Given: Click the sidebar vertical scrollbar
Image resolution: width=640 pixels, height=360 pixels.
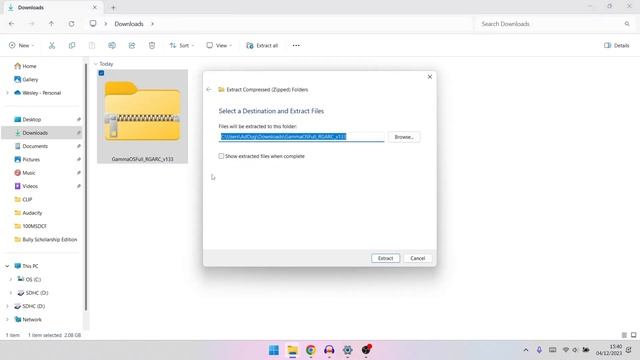Looking at the screenshot, I should coord(86,188).
